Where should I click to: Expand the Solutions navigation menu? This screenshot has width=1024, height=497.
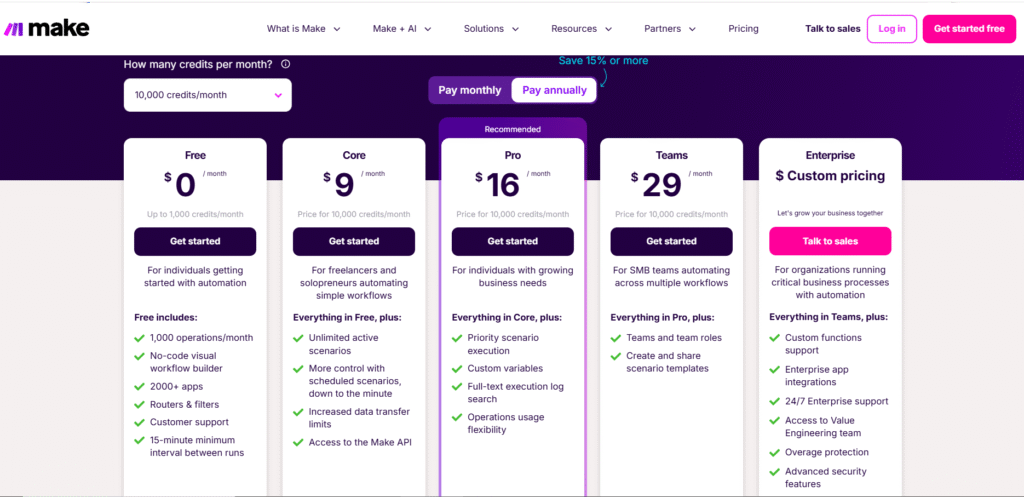489,29
